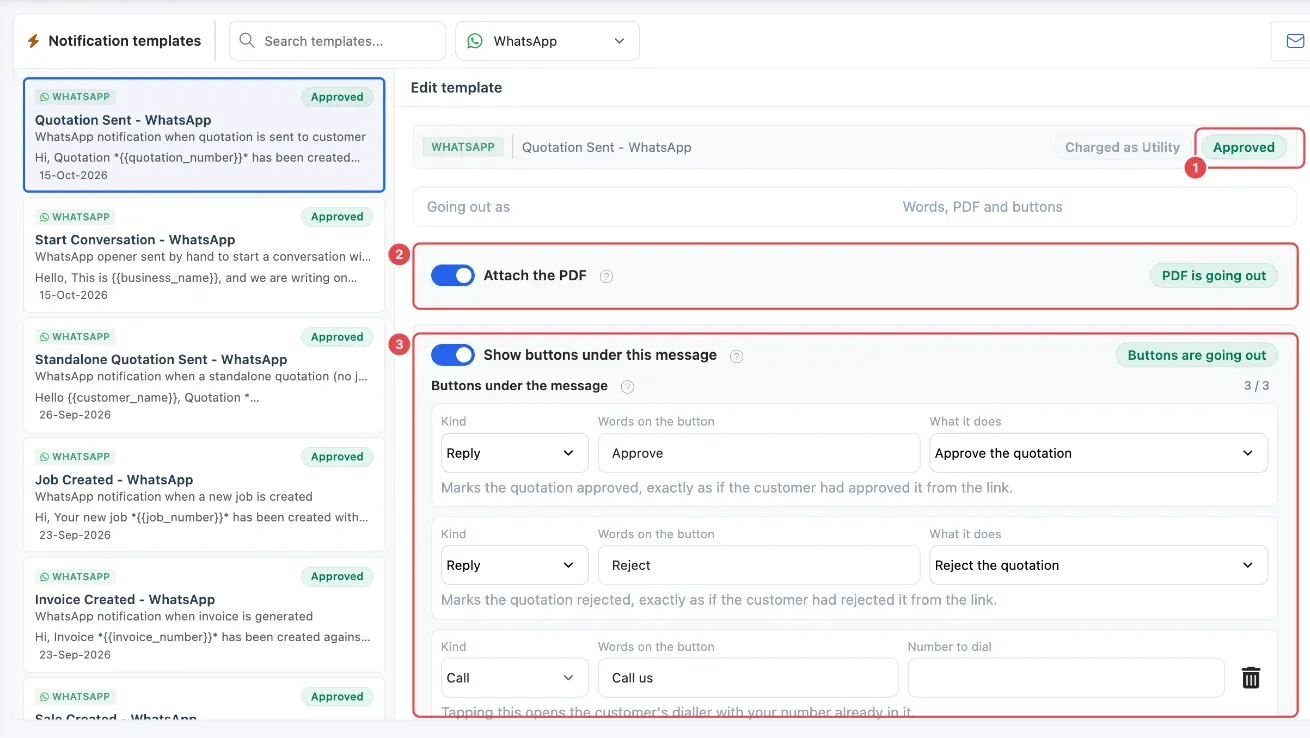Expand the Reject the quotation action dropdown
1310x738 pixels.
point(1098,565)
